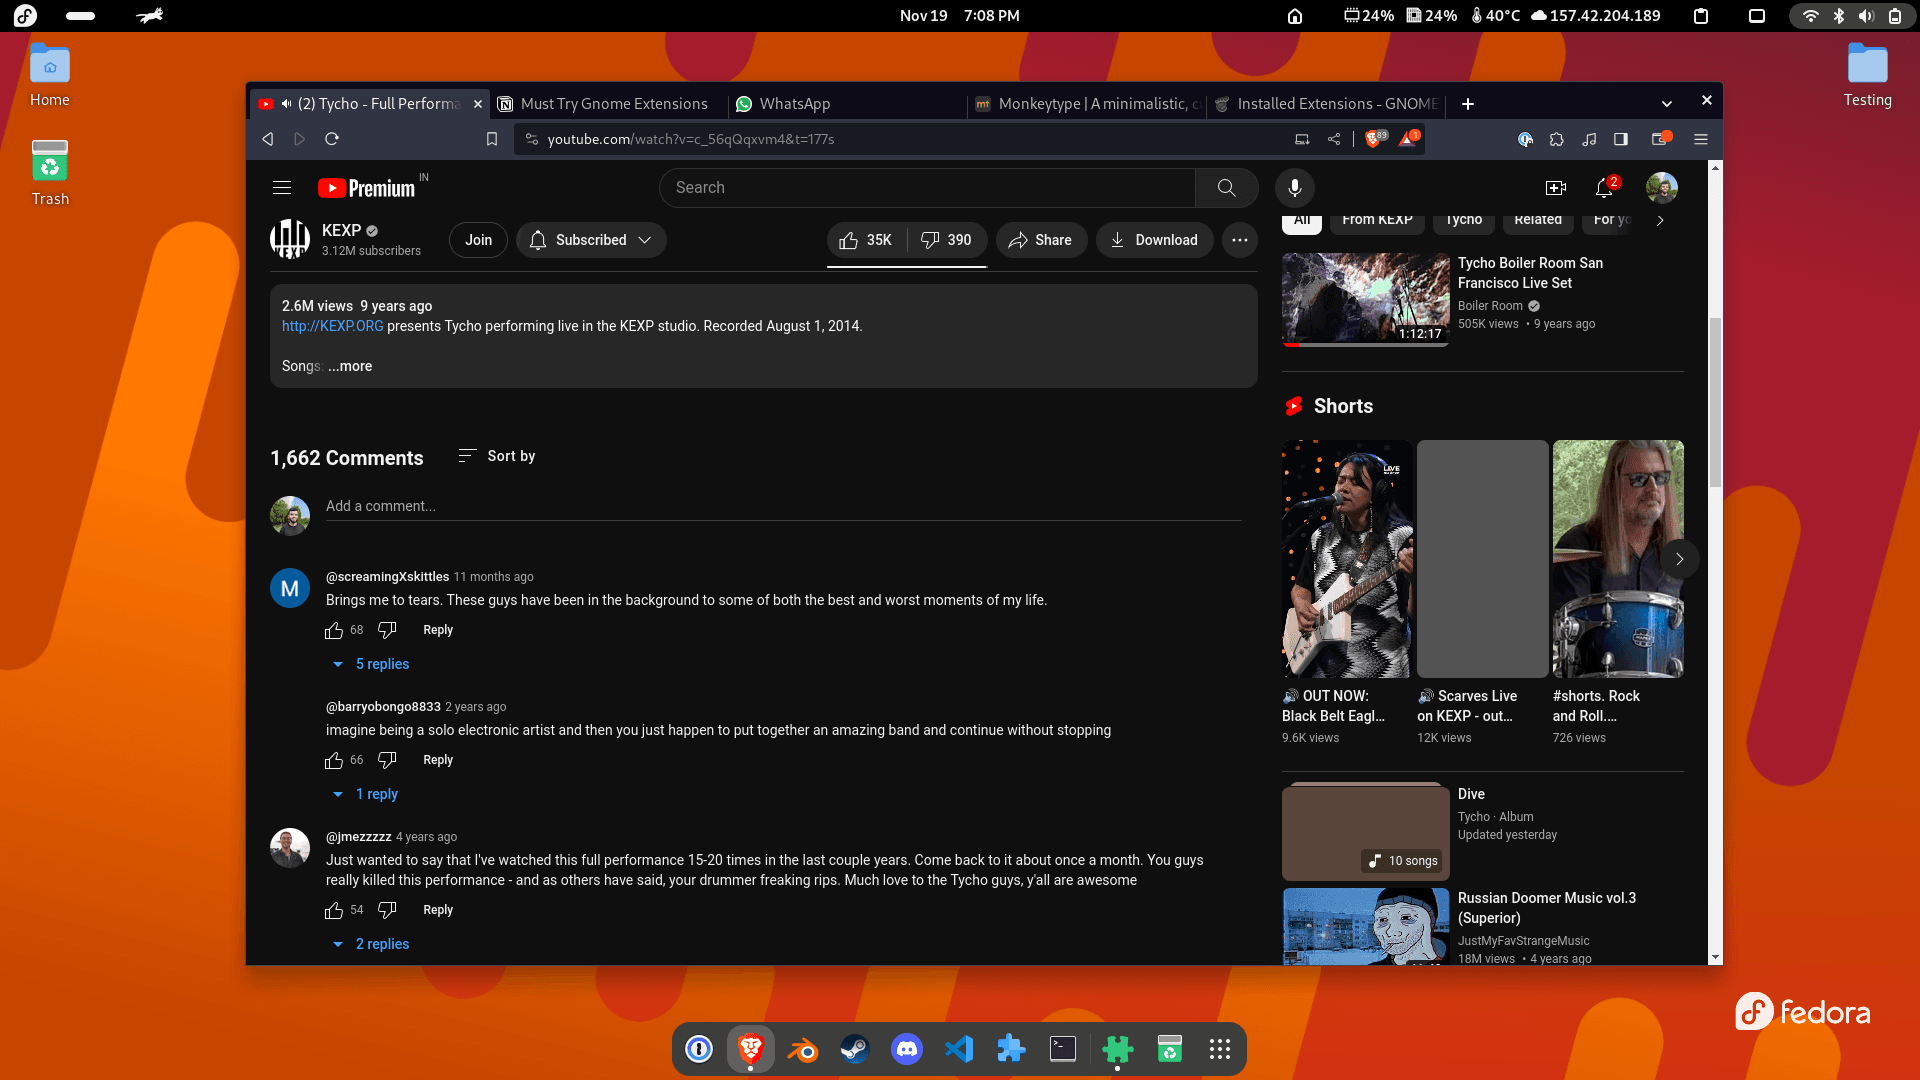Image resolution: width=1920 pixels, height=1080 pixels.
Task: Switch to Must Try Gnome Extensions tab
Action: [607, 104]
